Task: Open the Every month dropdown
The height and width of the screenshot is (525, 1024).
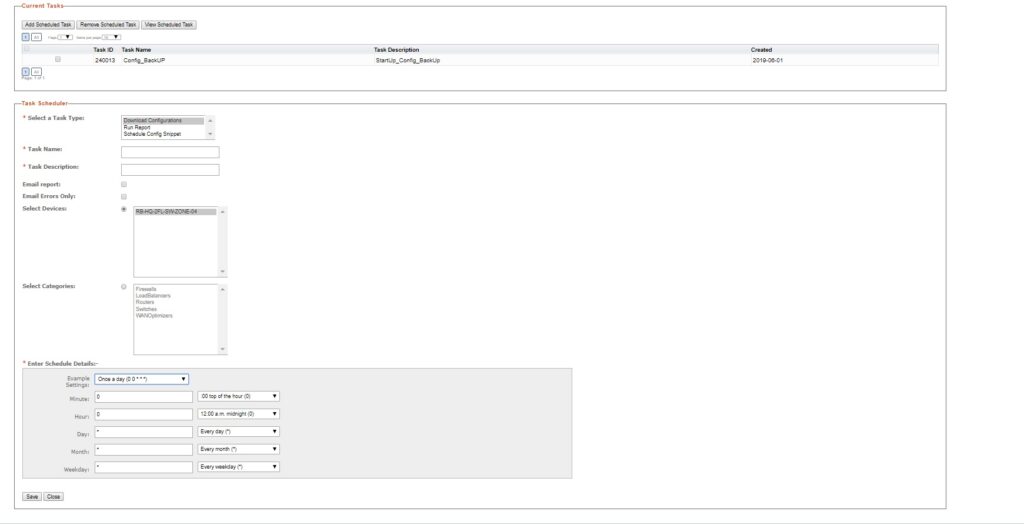Action: point(238,449)
